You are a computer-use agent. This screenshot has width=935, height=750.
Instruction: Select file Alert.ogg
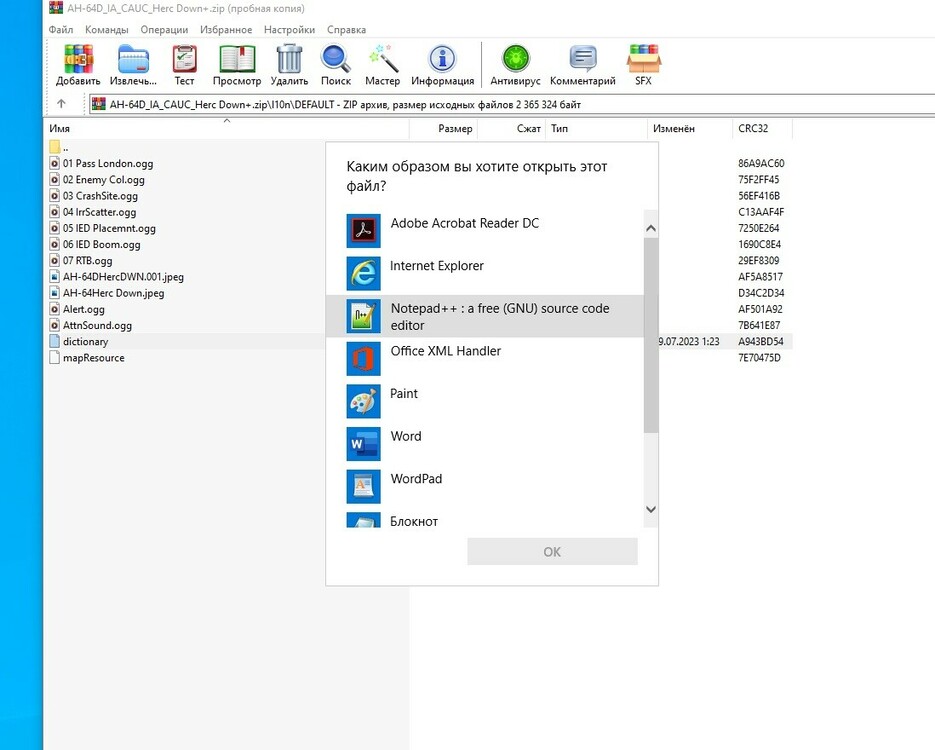coord(84,309)
